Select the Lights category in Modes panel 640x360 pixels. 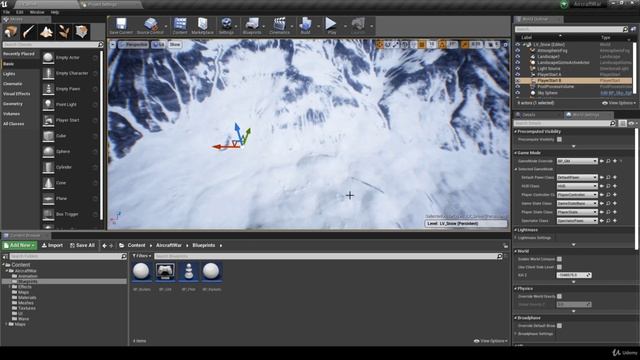click(x=9, y=74)
